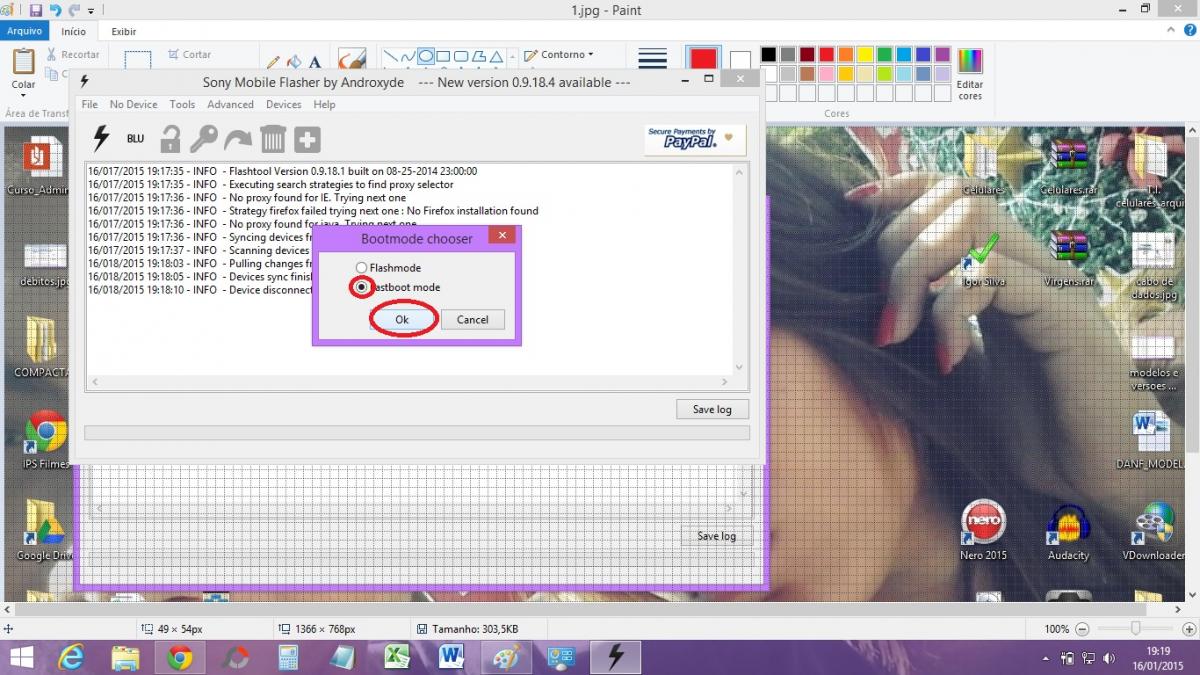Viewport: 1200px width, 675px height.
Task: Click the BLU bootloader unlock icon
Action: 135,138
